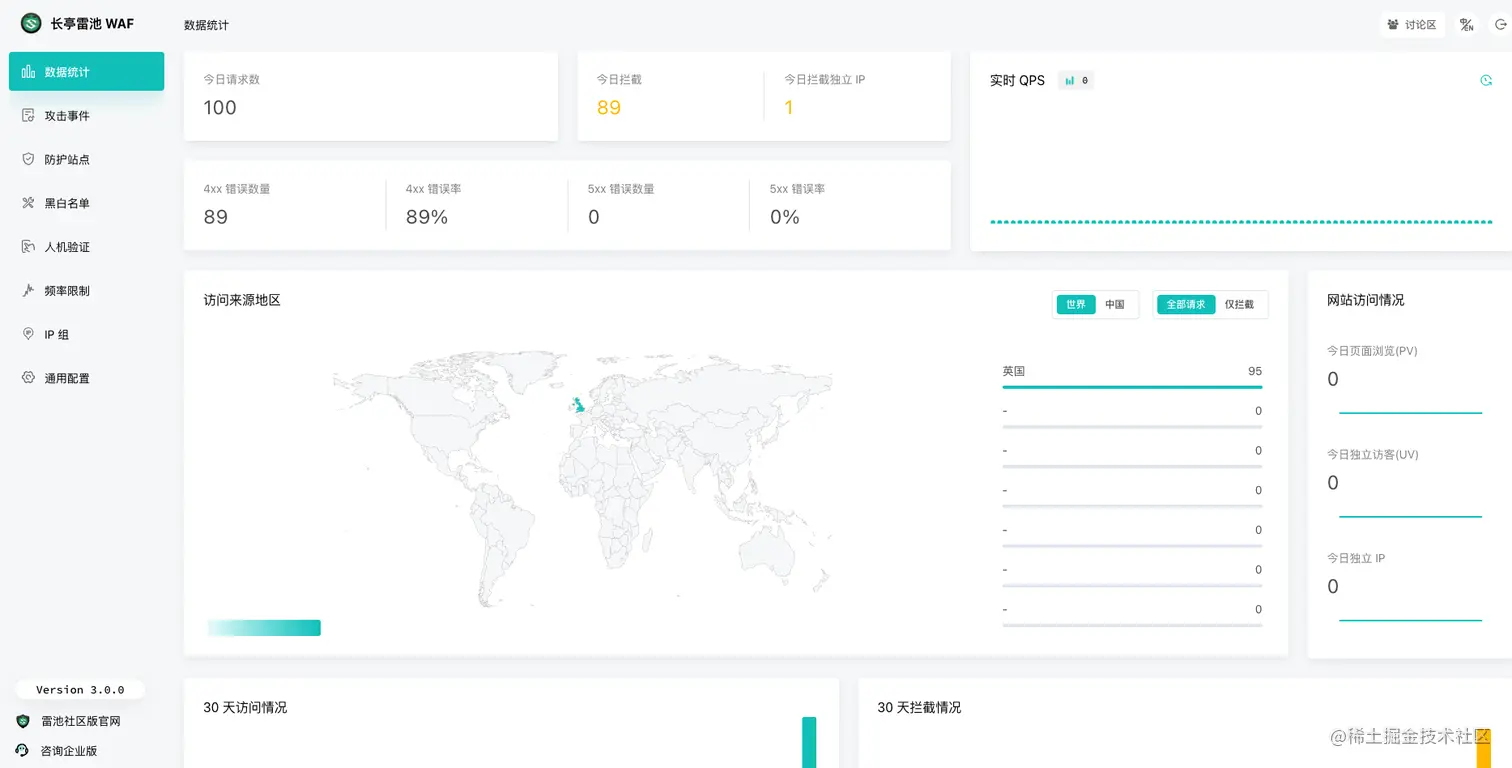
Task: Select the 世界 map view
Action: [1076, 304]
